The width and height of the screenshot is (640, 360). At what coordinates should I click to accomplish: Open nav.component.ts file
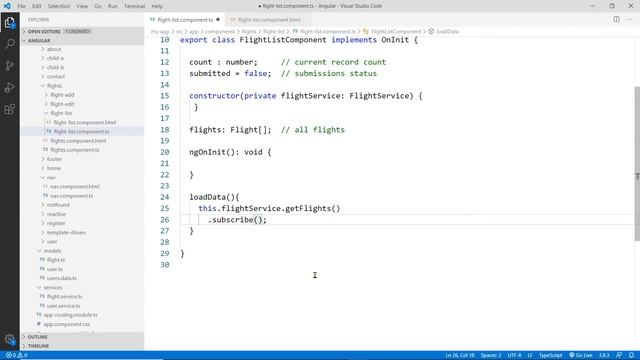coord(71,196)
